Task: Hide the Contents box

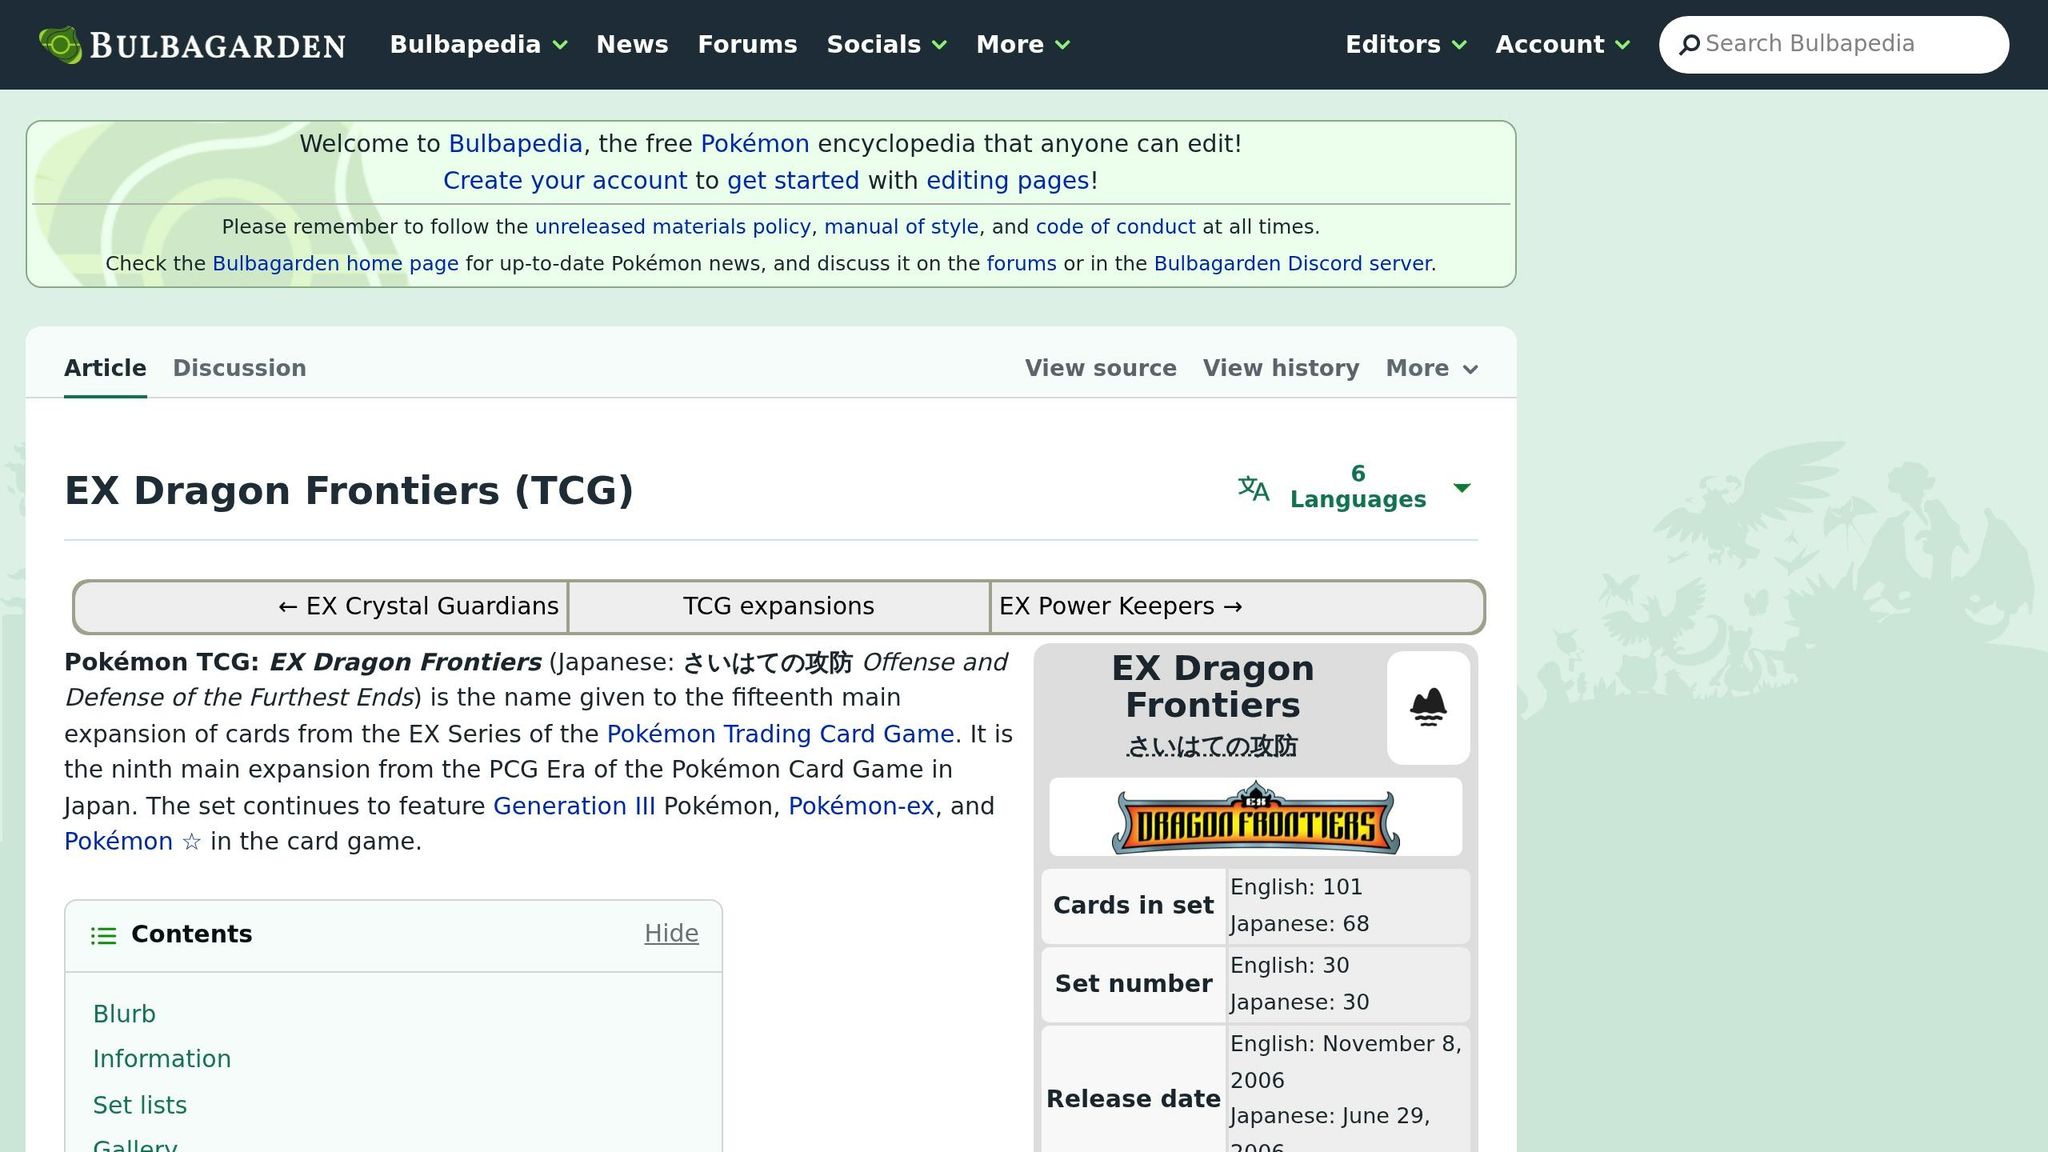Action: click(671, 933)
